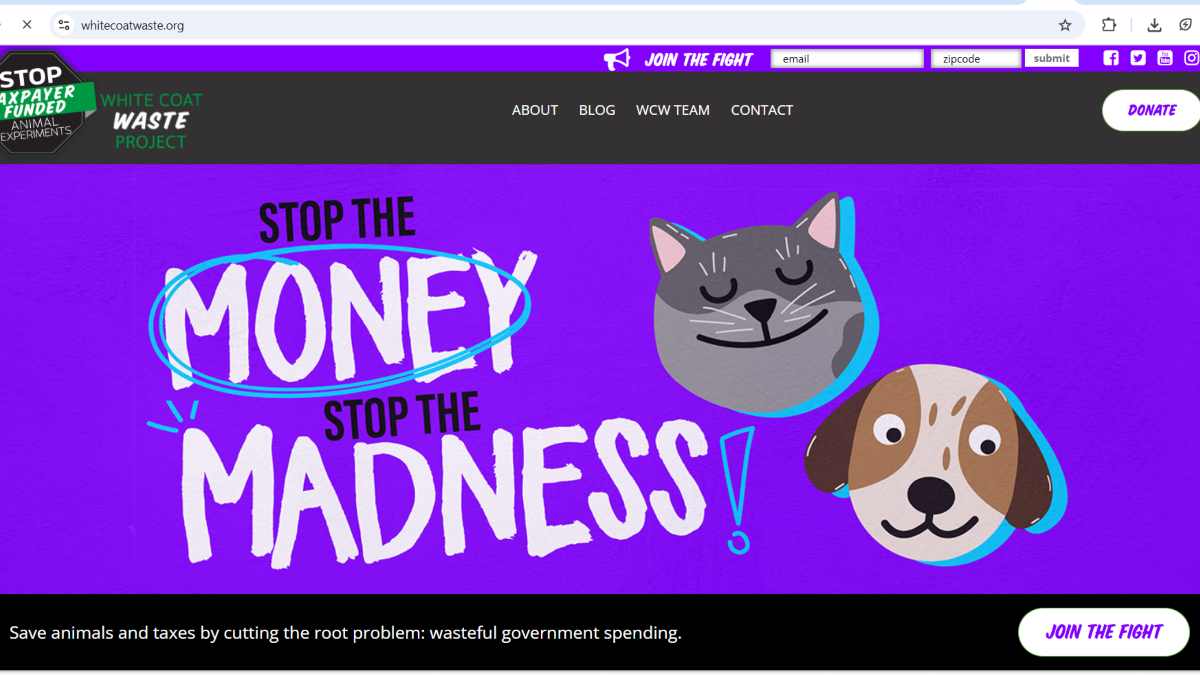View site information icon in address bar
Viewport: 1200px width, 675px height.
(x=64, y=25)
